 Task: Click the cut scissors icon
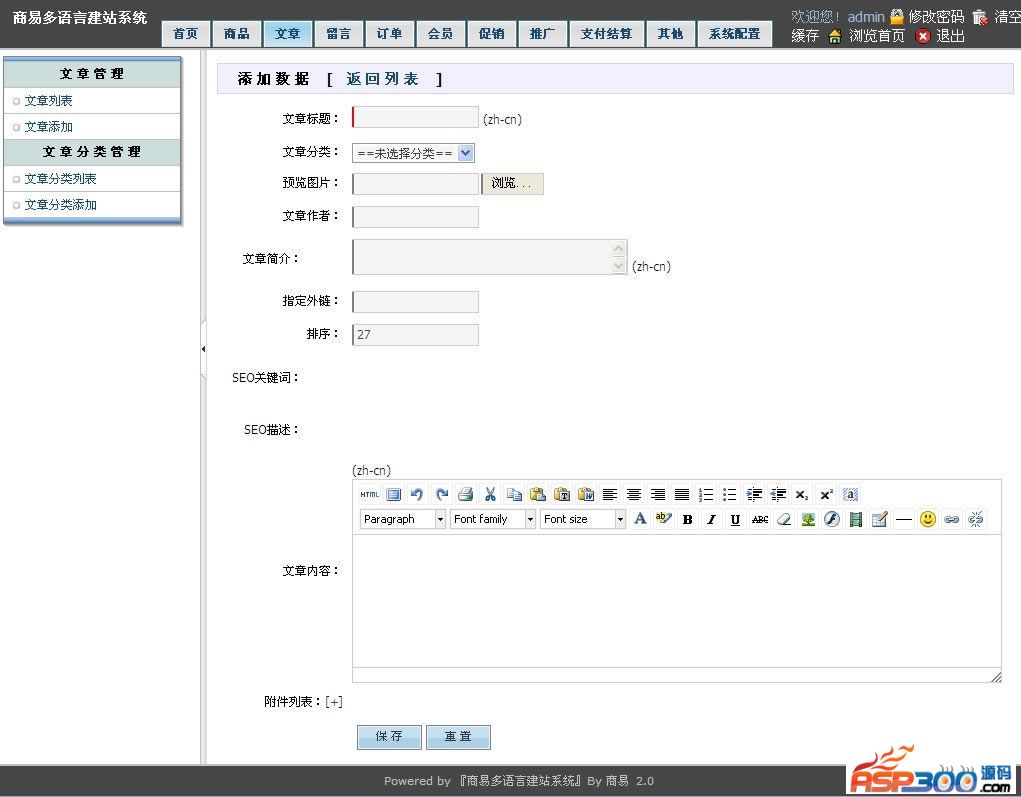pyautogui.click(x=490, y=494)
